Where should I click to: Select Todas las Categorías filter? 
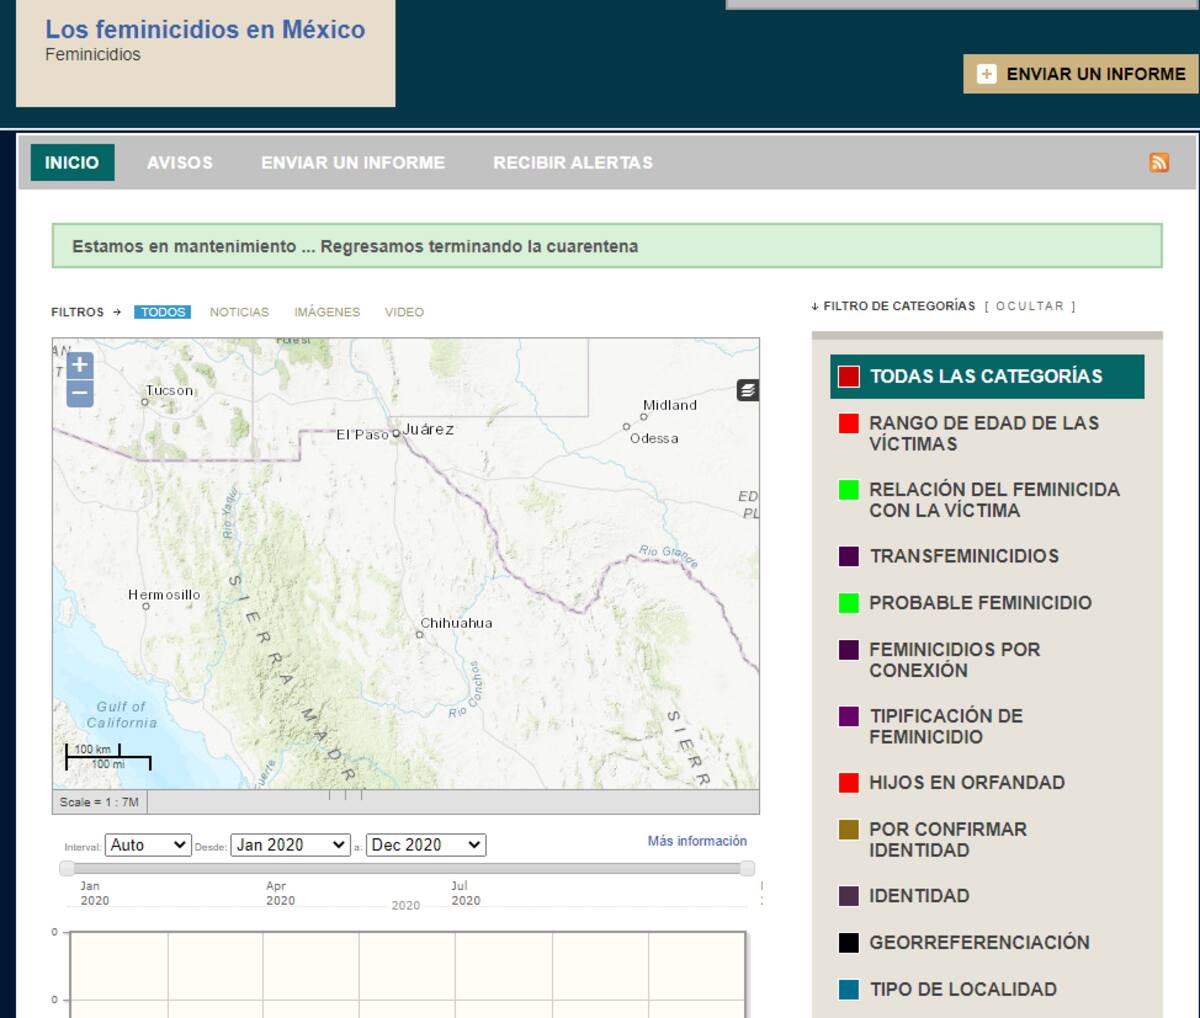[985, 376]
